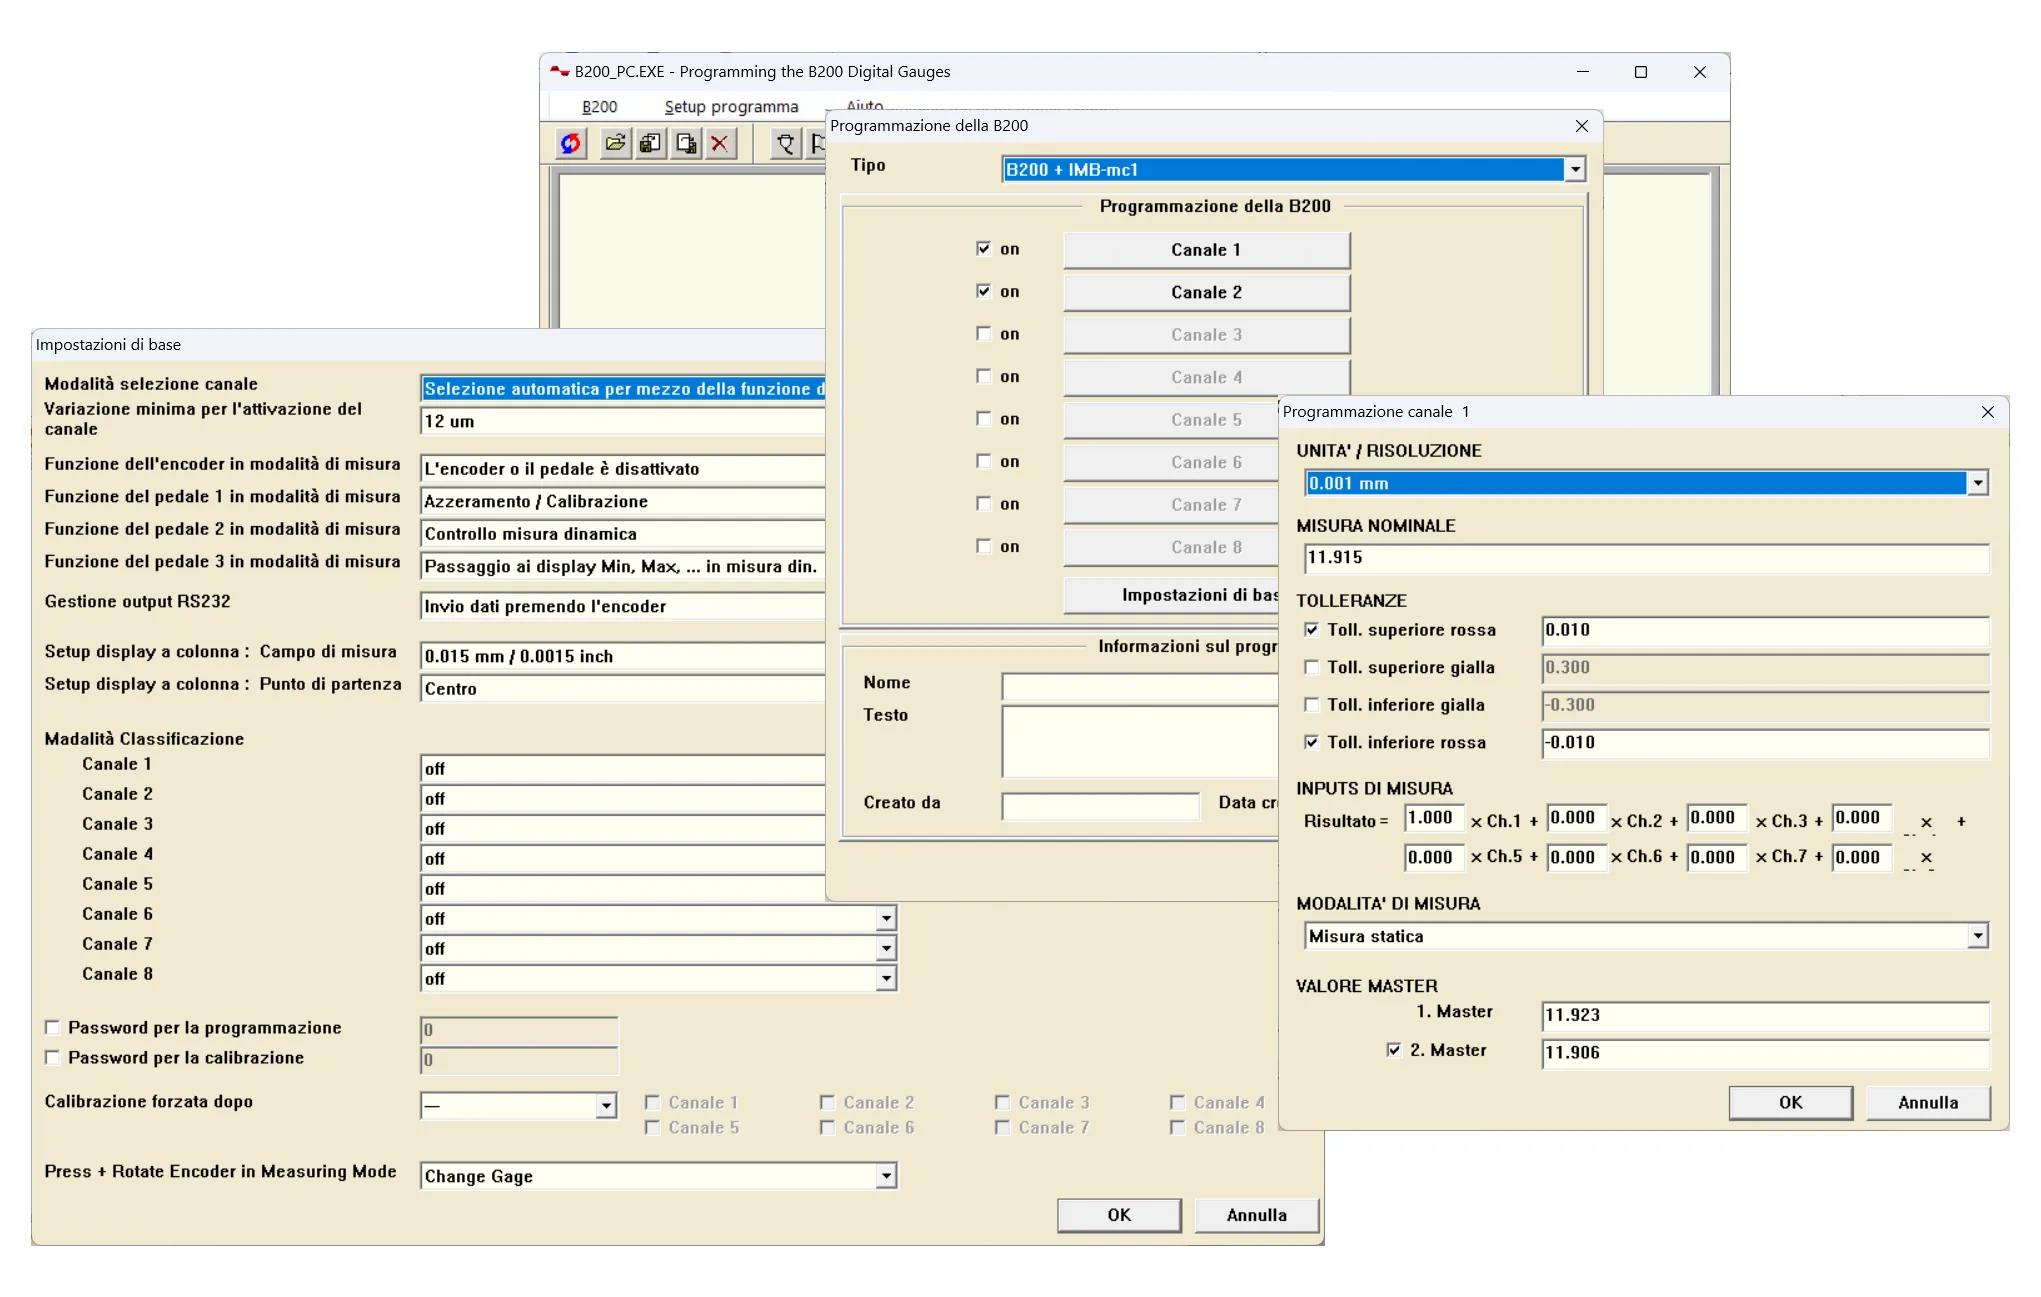
Task: Click the open folder toolbar icon
Action: point(615,143)
